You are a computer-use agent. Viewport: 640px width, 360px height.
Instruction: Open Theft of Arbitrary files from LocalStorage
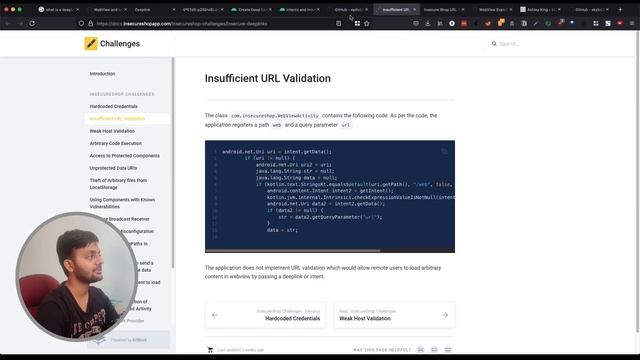click(118, 184)
